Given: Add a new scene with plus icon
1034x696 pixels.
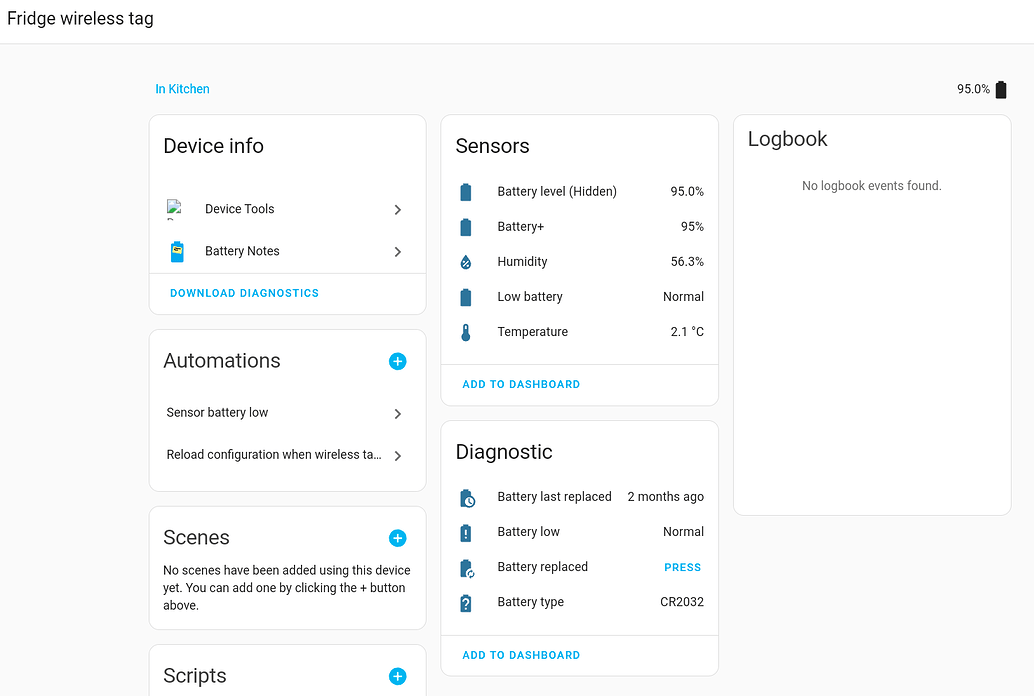Looking at the screenshot, I should [398, 538].
